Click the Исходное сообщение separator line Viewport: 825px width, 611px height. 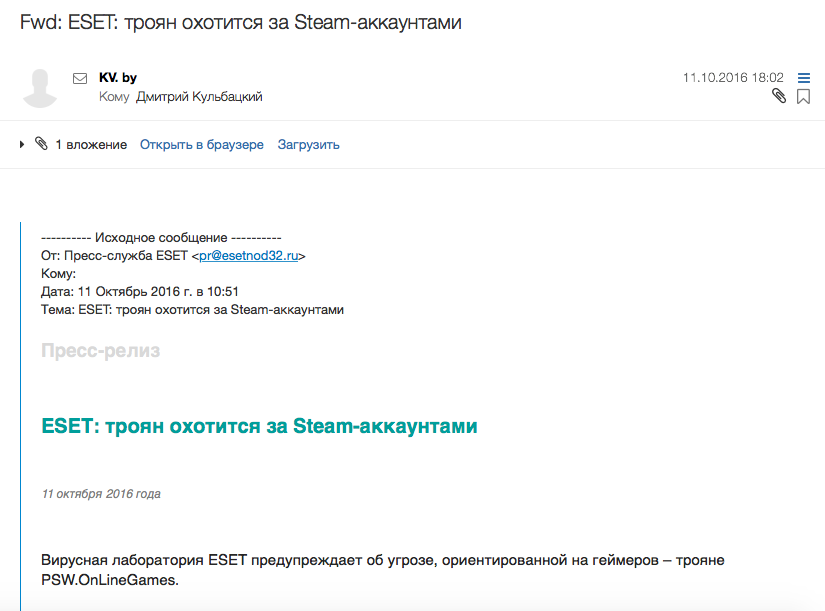161,238
